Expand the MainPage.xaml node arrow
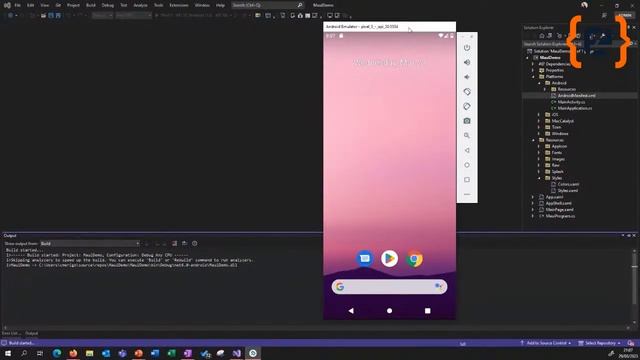The width and height of the screenshot is (640, 360). pos(533,209)
